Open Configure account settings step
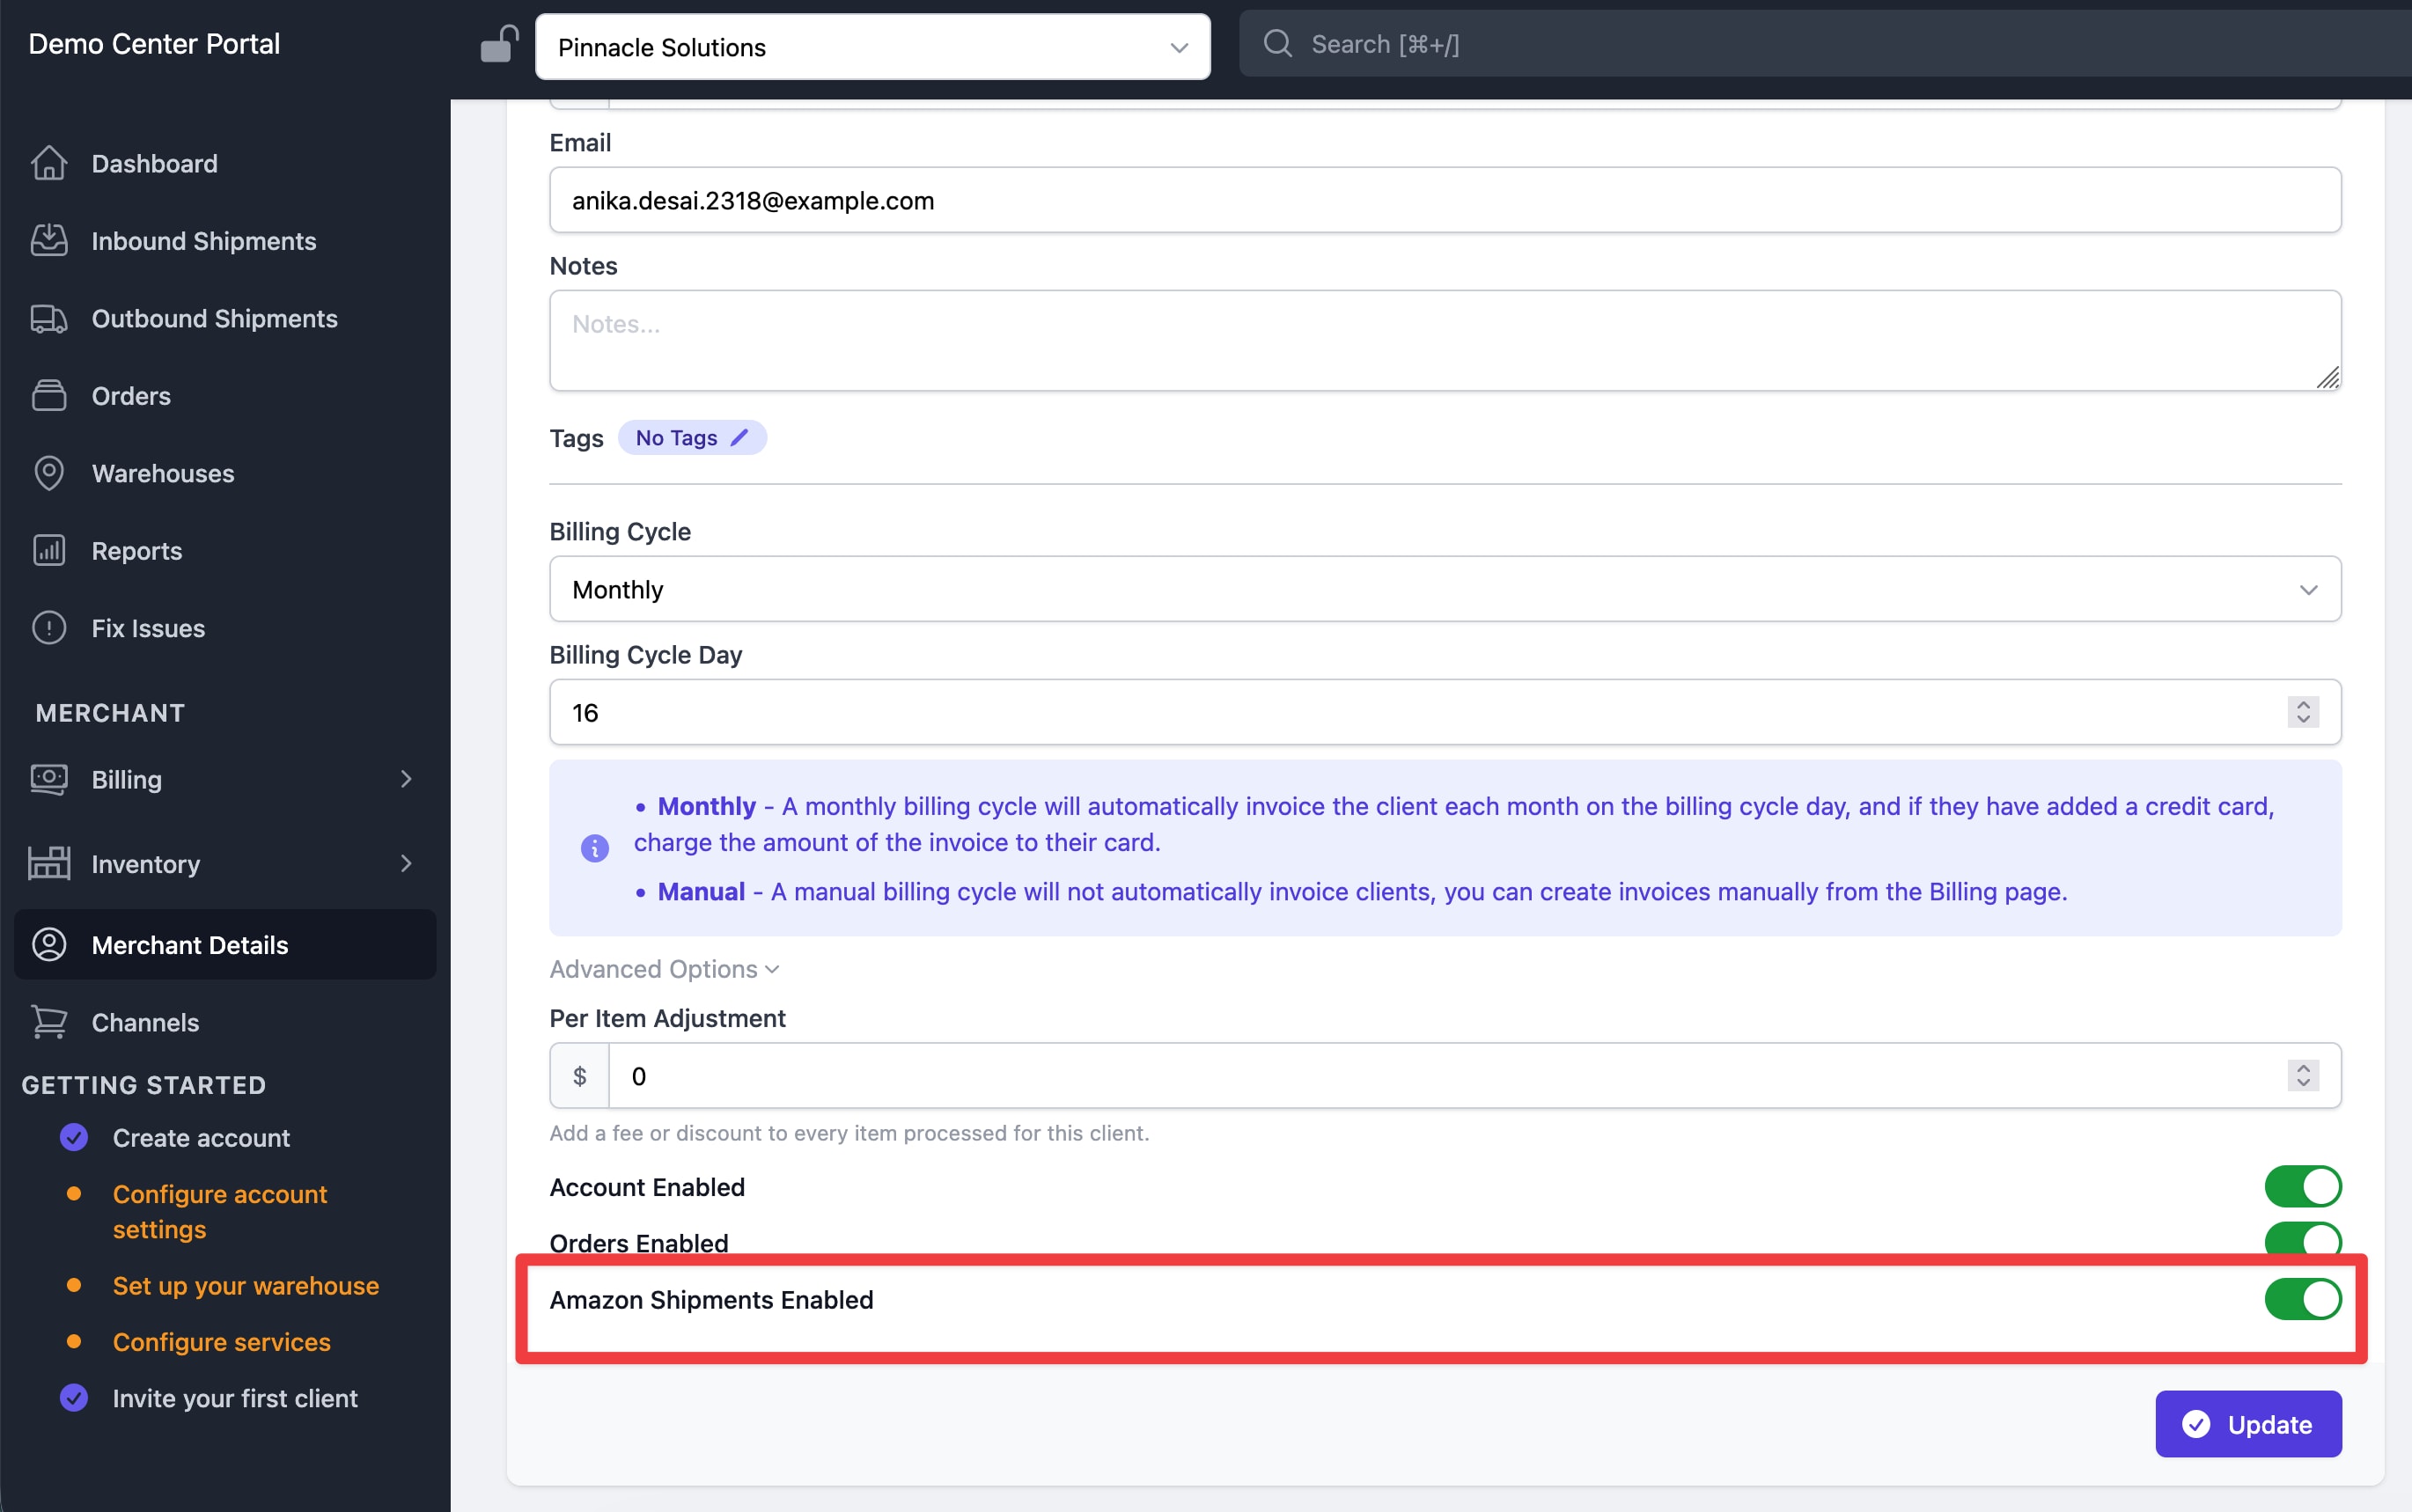The height and width of the screenshot is (1512, 2412). (x=220, y=1211)
